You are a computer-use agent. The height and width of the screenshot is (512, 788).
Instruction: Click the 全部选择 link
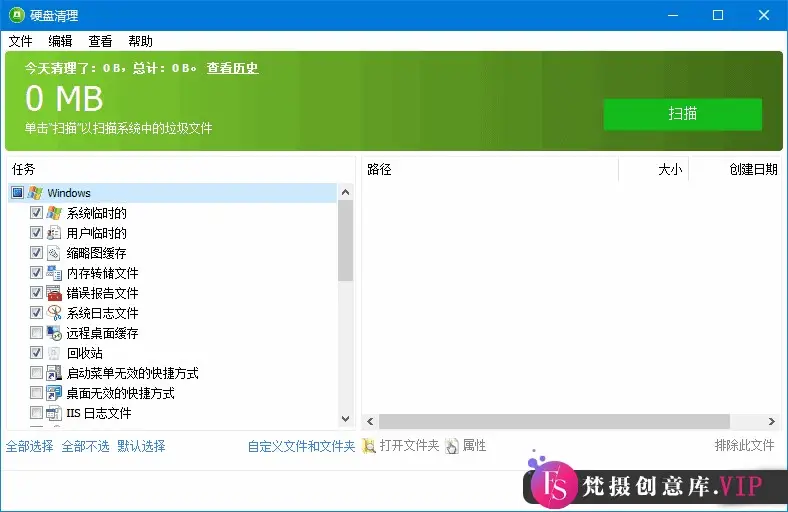point(30,446)
